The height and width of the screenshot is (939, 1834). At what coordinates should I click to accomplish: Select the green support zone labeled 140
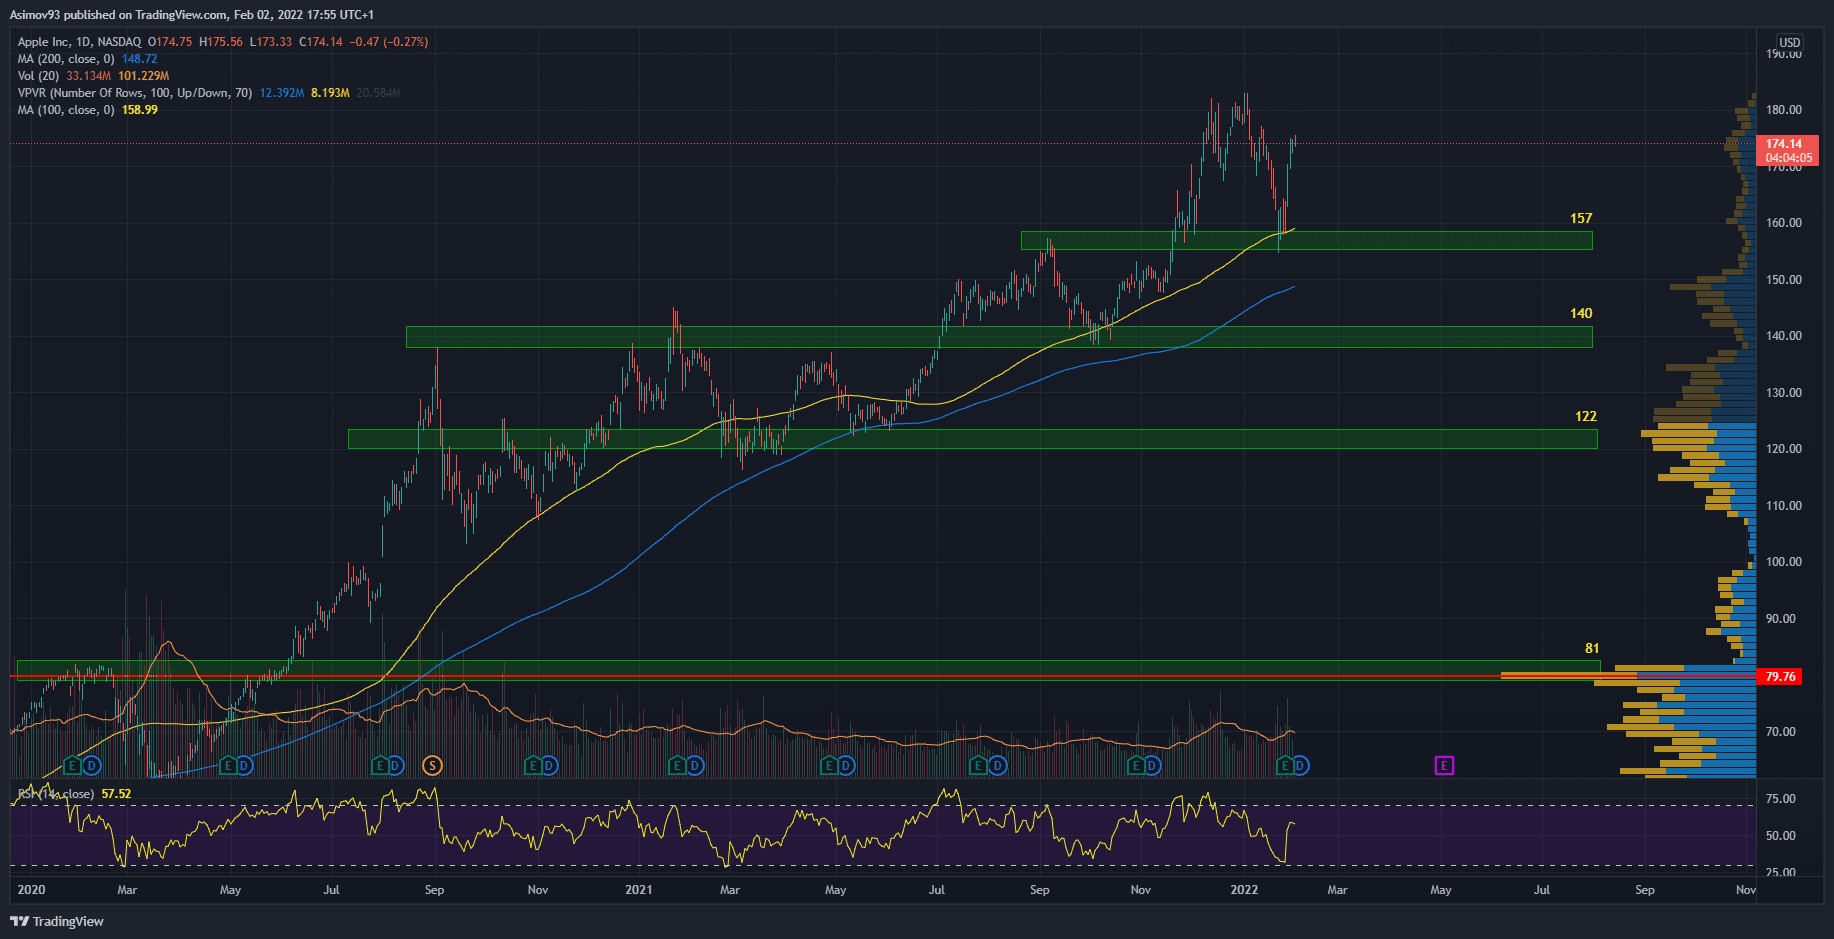(x=998, y=337)
